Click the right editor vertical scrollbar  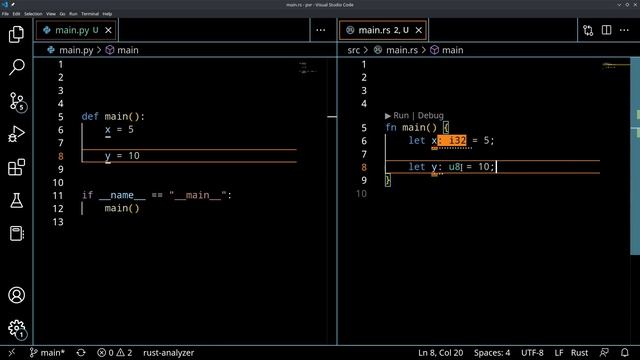[635, 157]
